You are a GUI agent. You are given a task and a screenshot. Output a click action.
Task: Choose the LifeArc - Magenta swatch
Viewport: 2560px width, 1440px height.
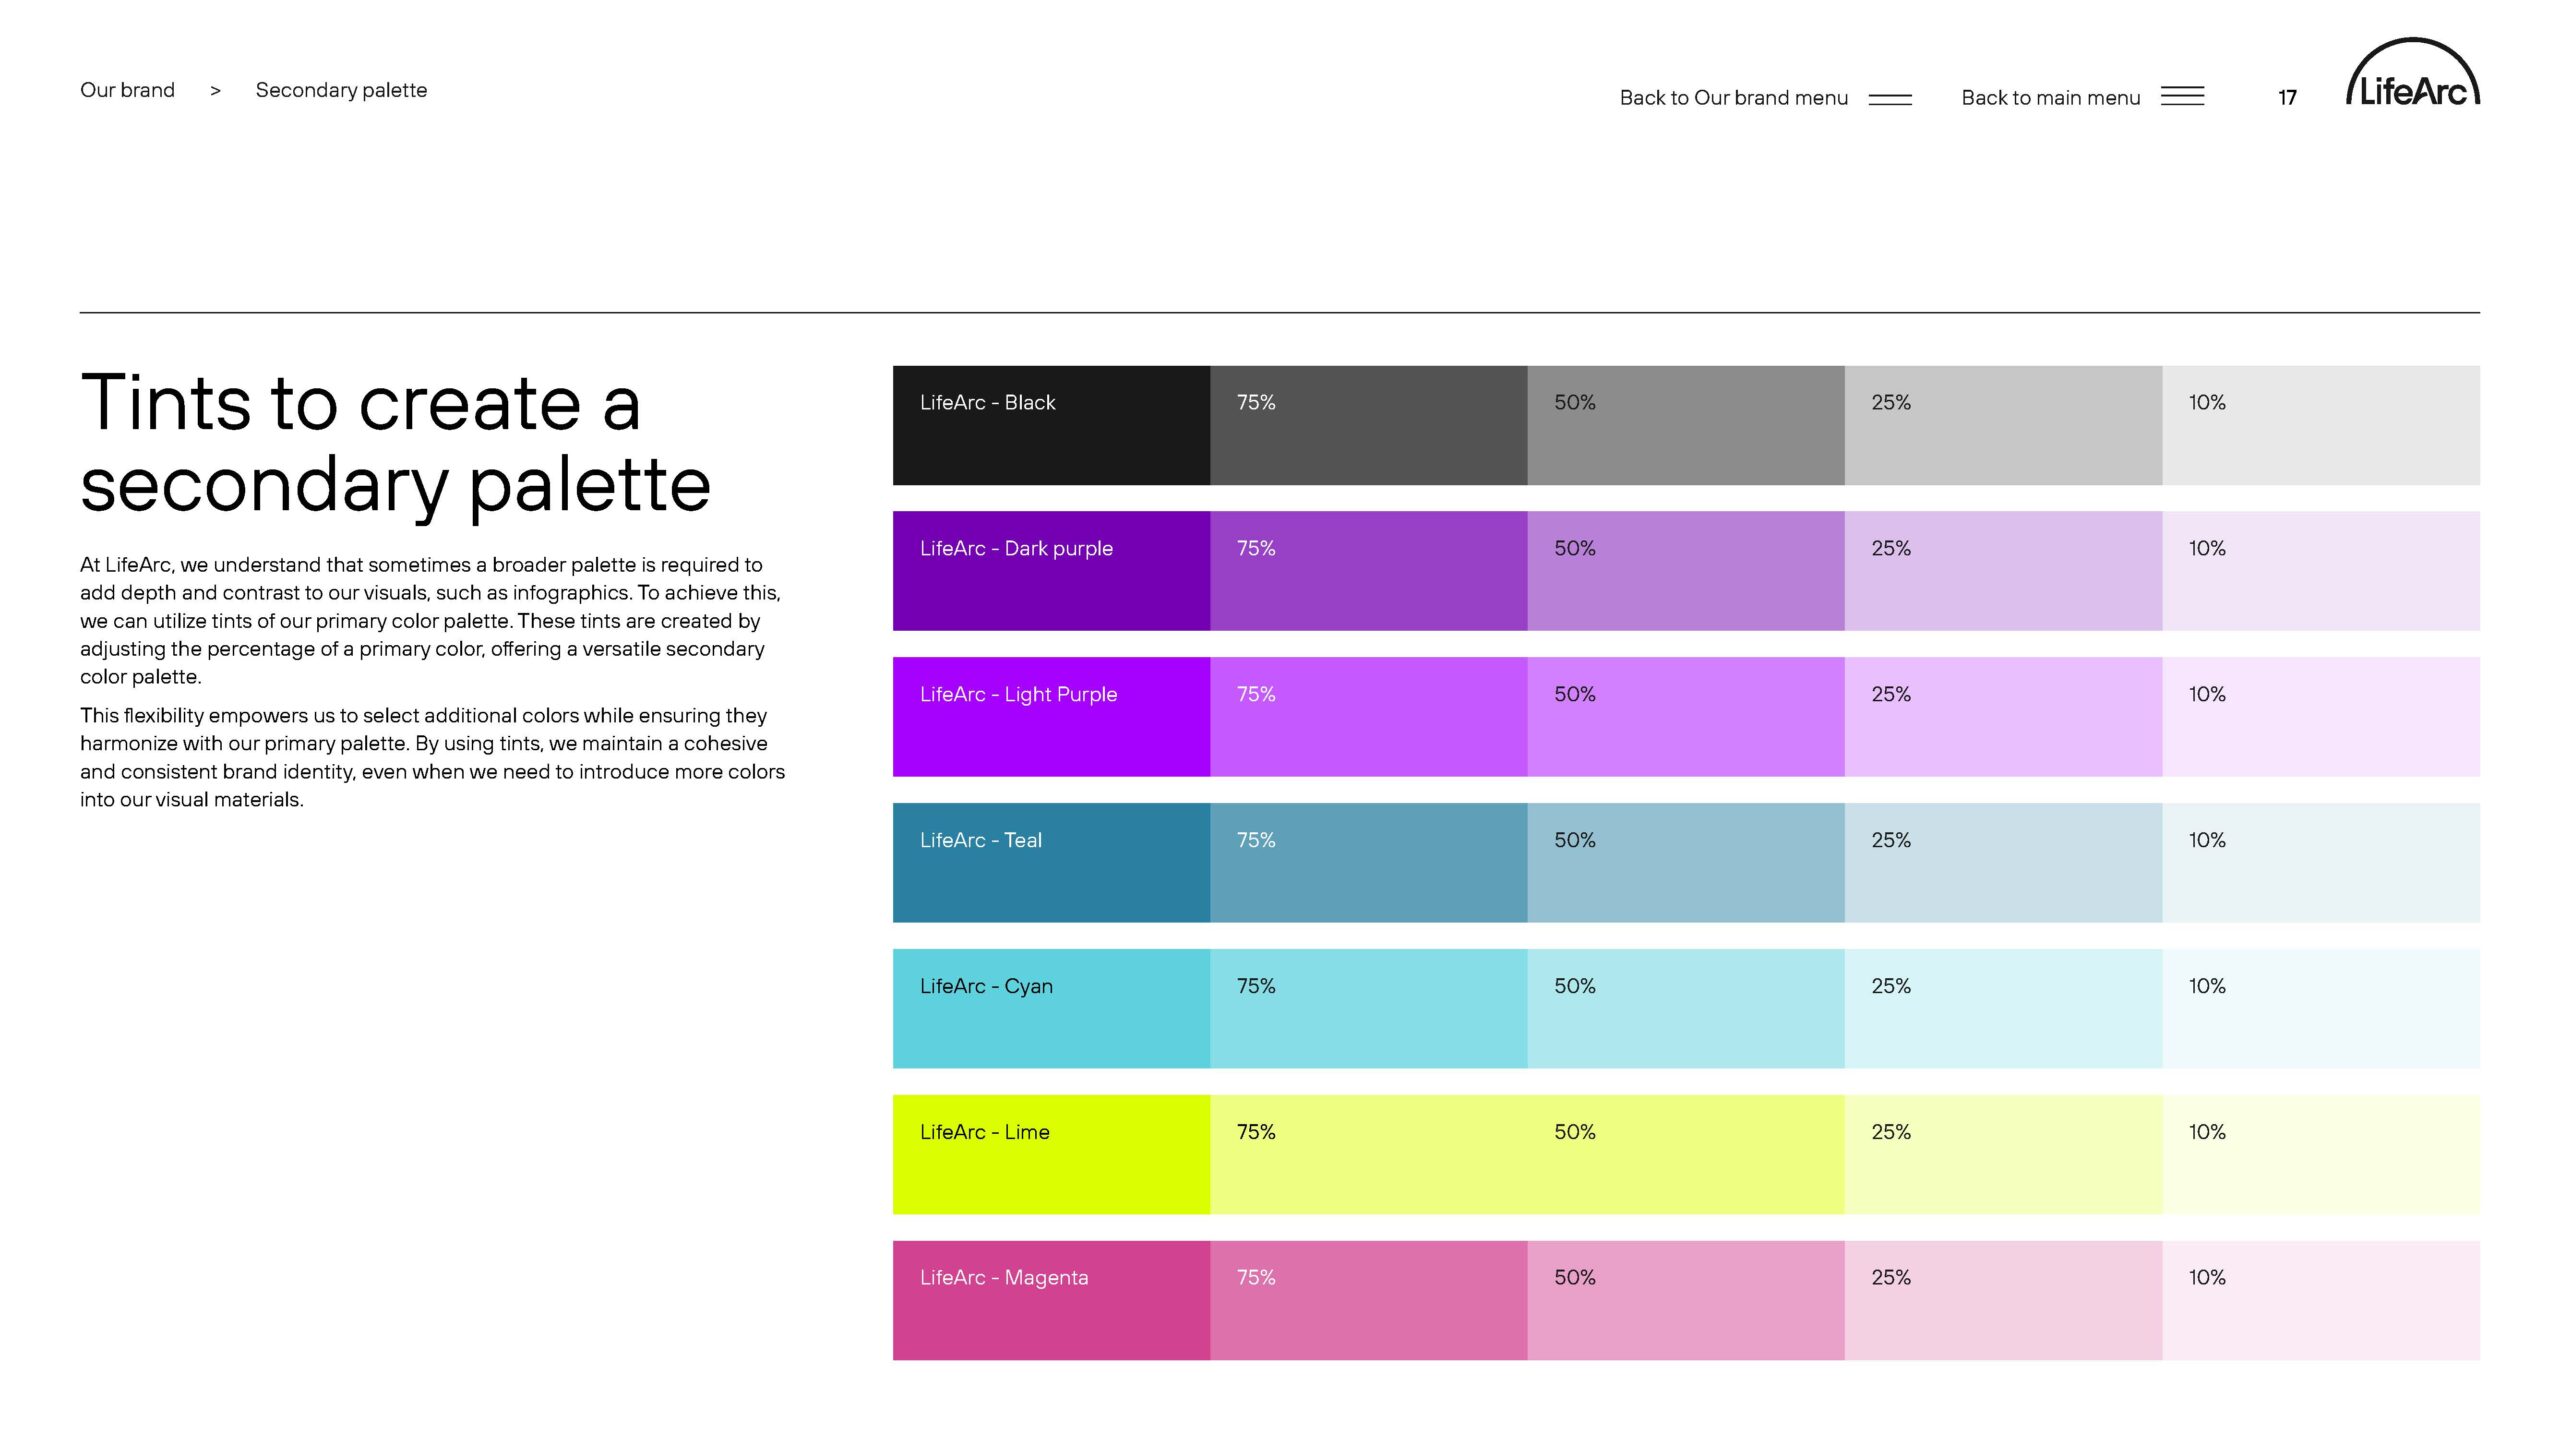click(x=1051, y=1300)
